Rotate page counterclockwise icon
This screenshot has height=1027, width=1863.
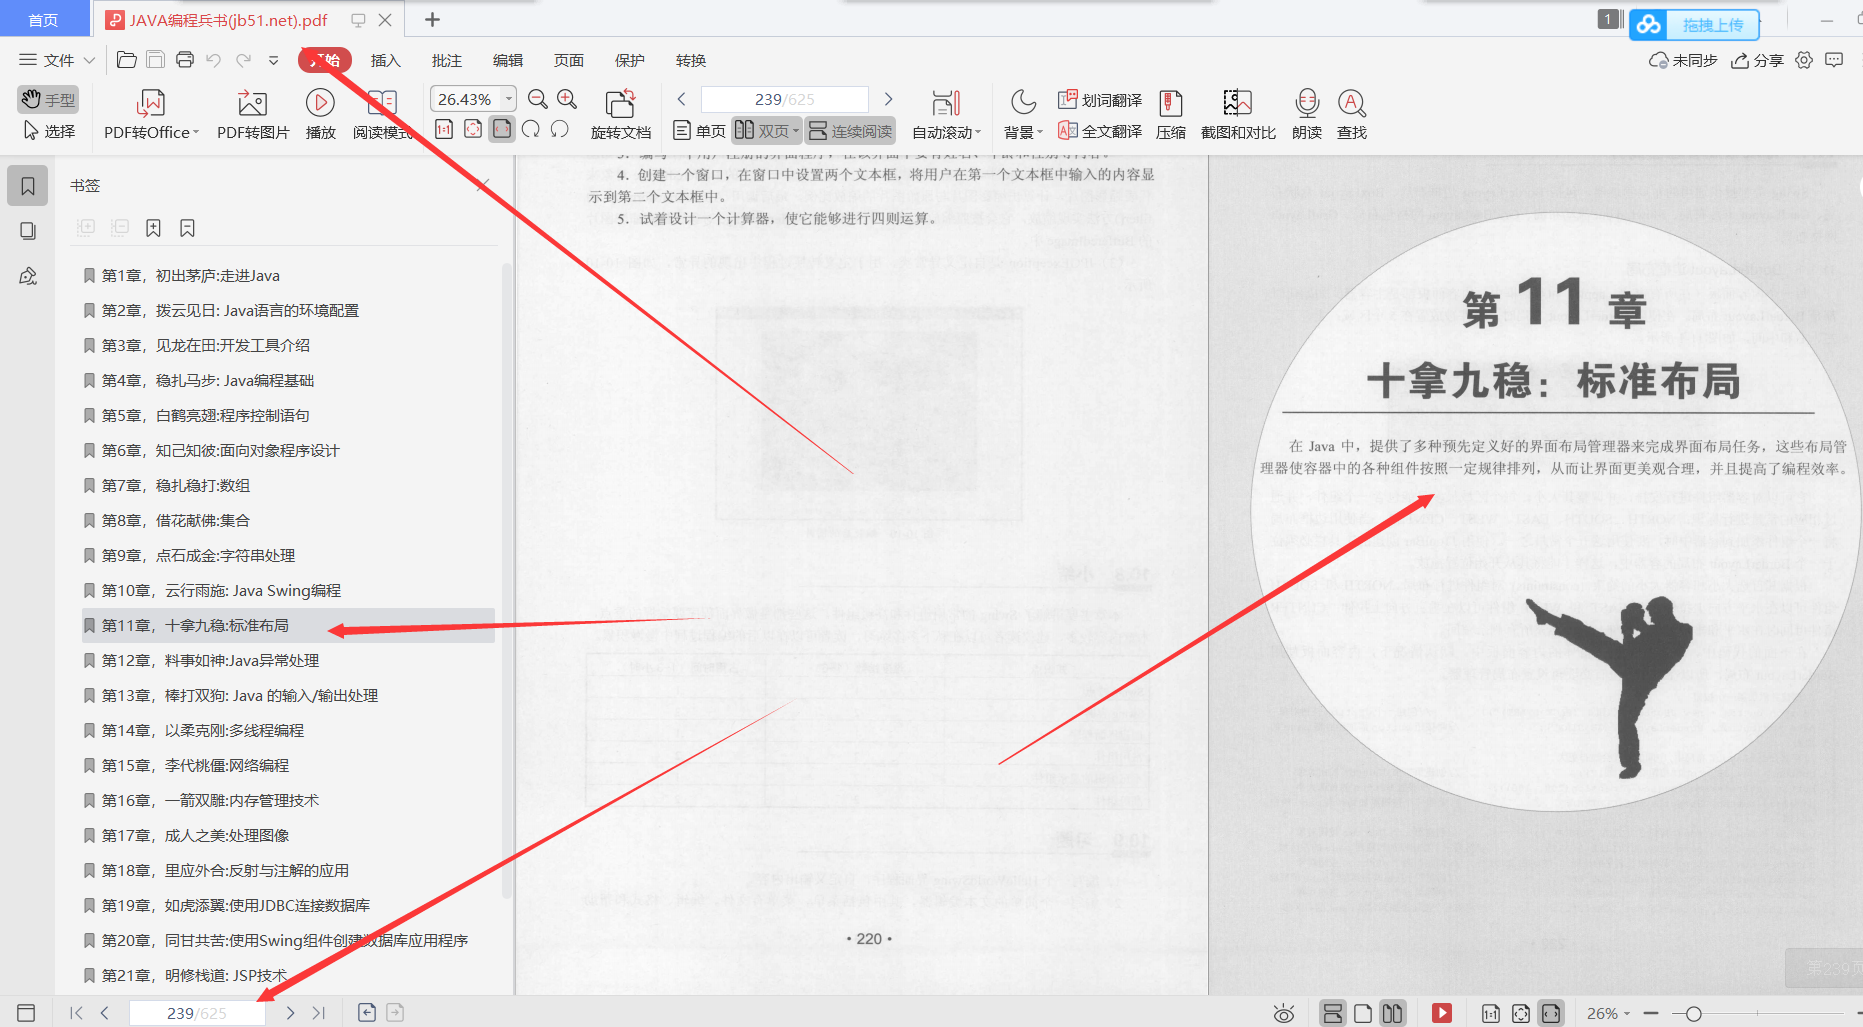[x=560, y=129]
